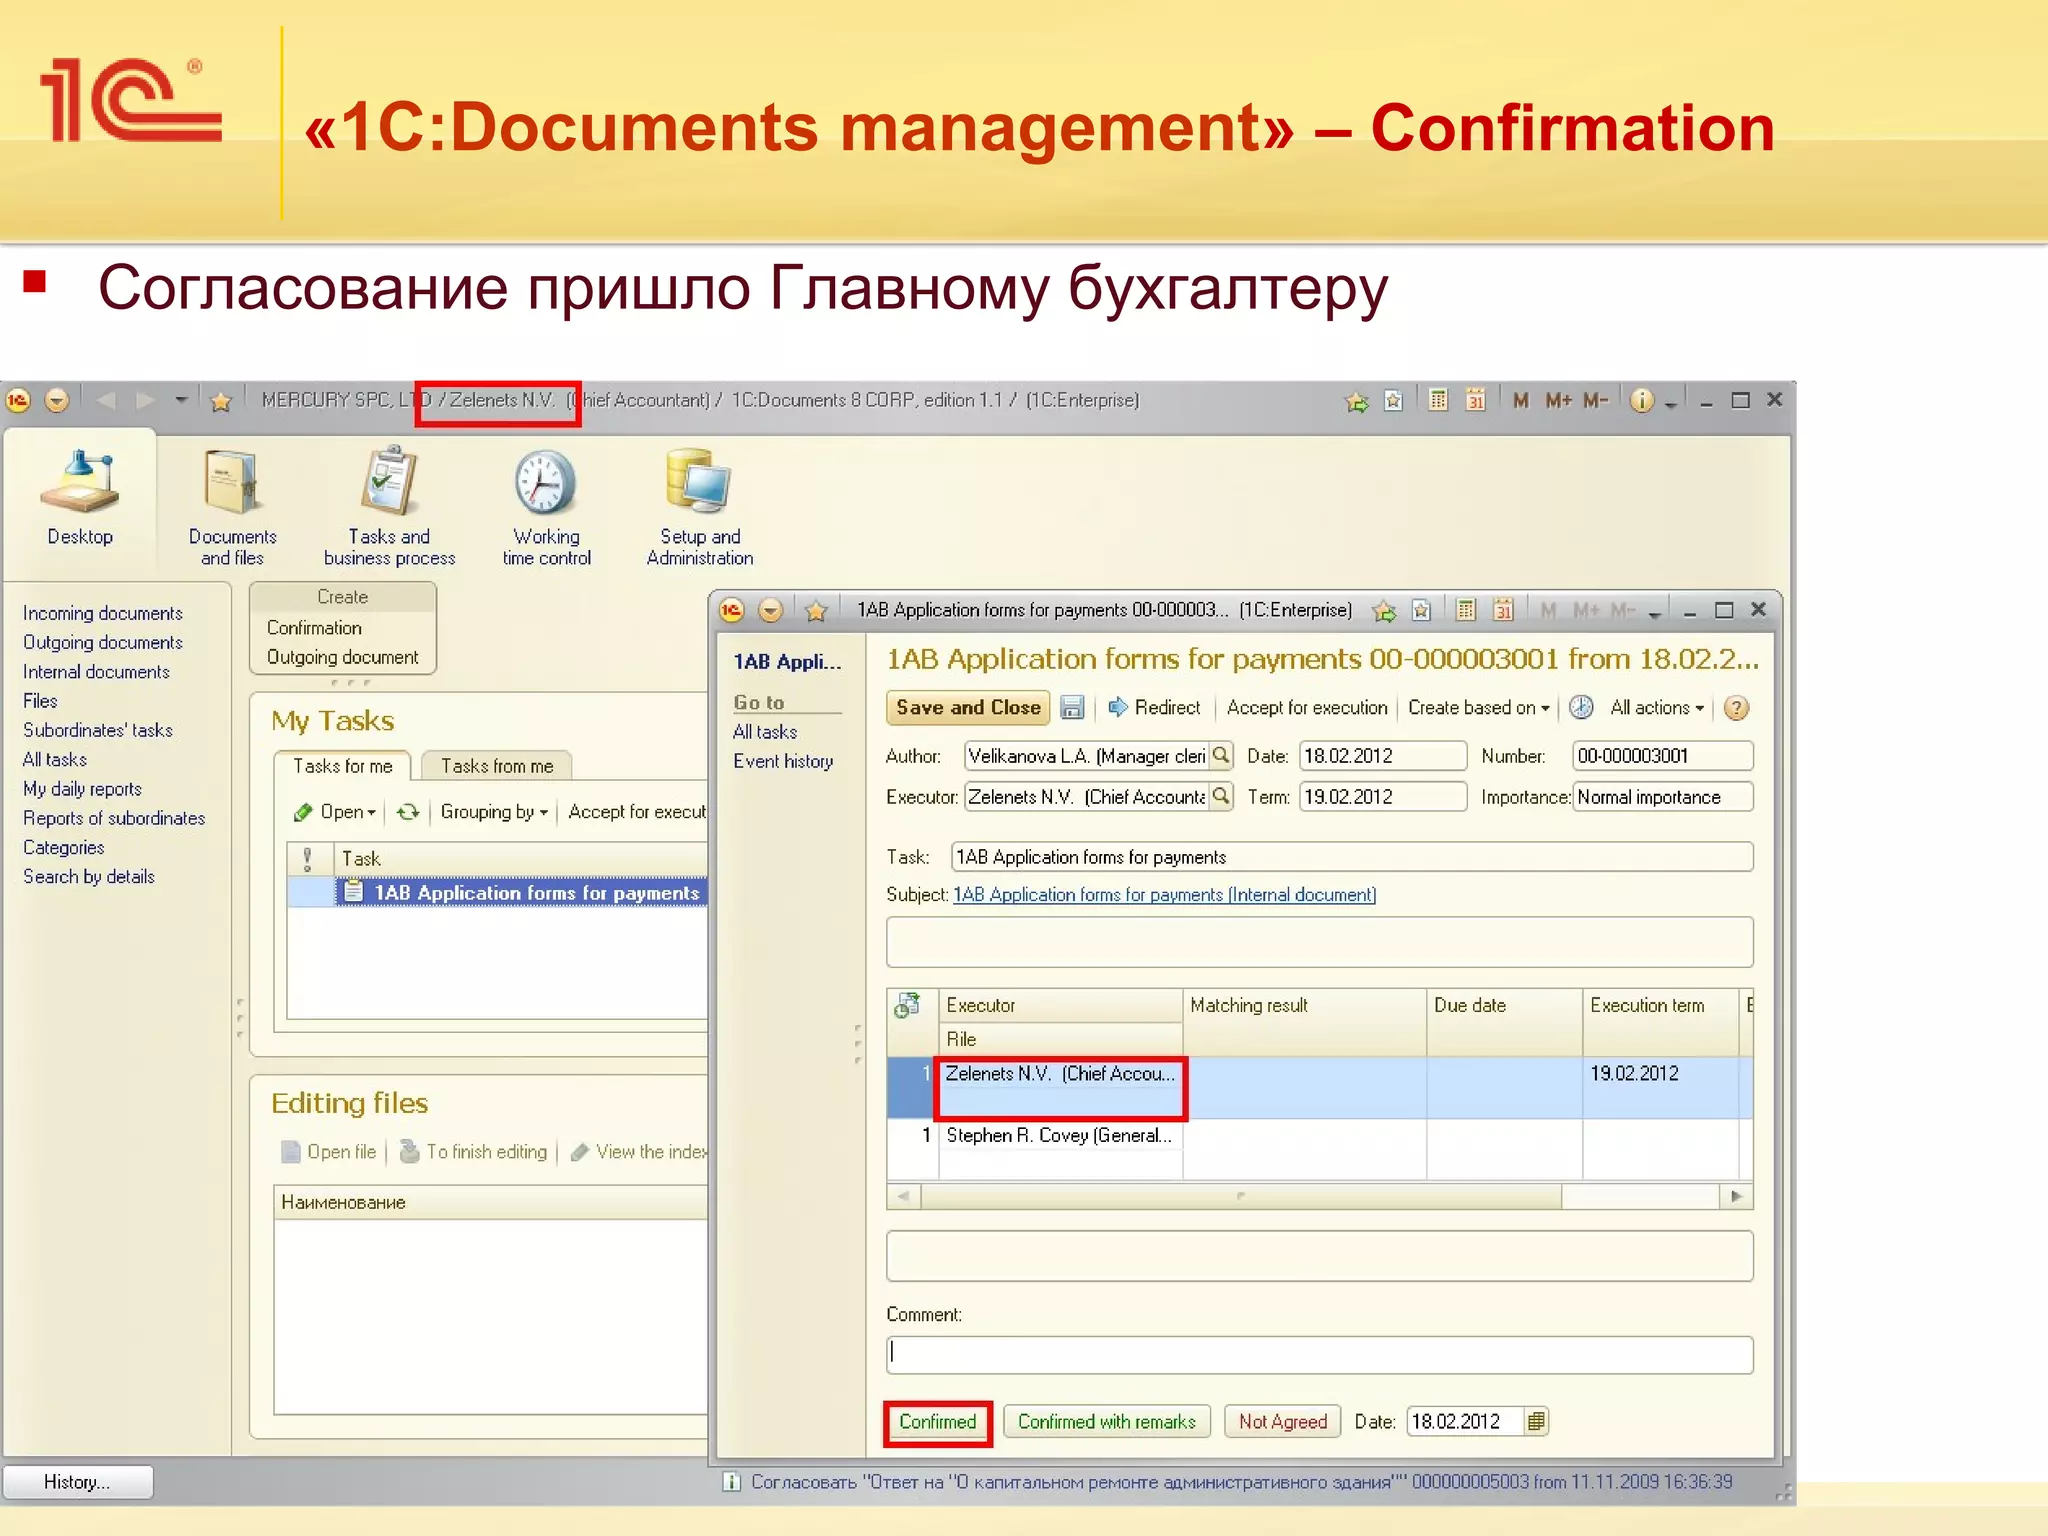Viewport: 2048px width, 1536px height.
Task: Click the help question mark icon
Action: [1737, 708]
